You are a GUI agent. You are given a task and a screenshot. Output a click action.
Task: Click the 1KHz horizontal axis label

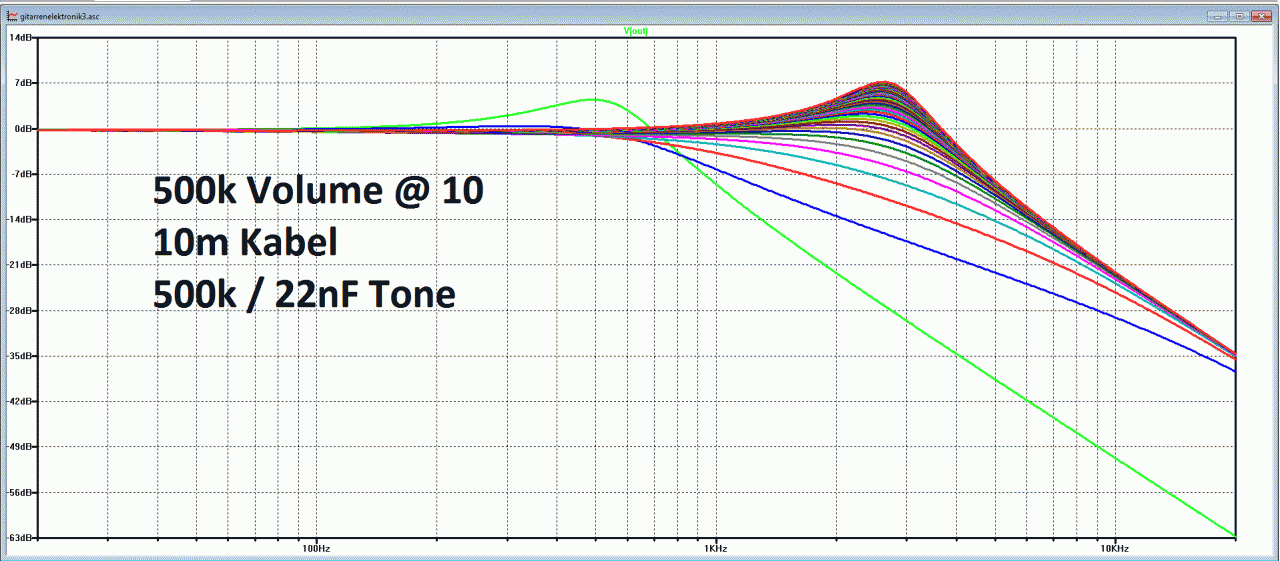click(x=715, y=549)
